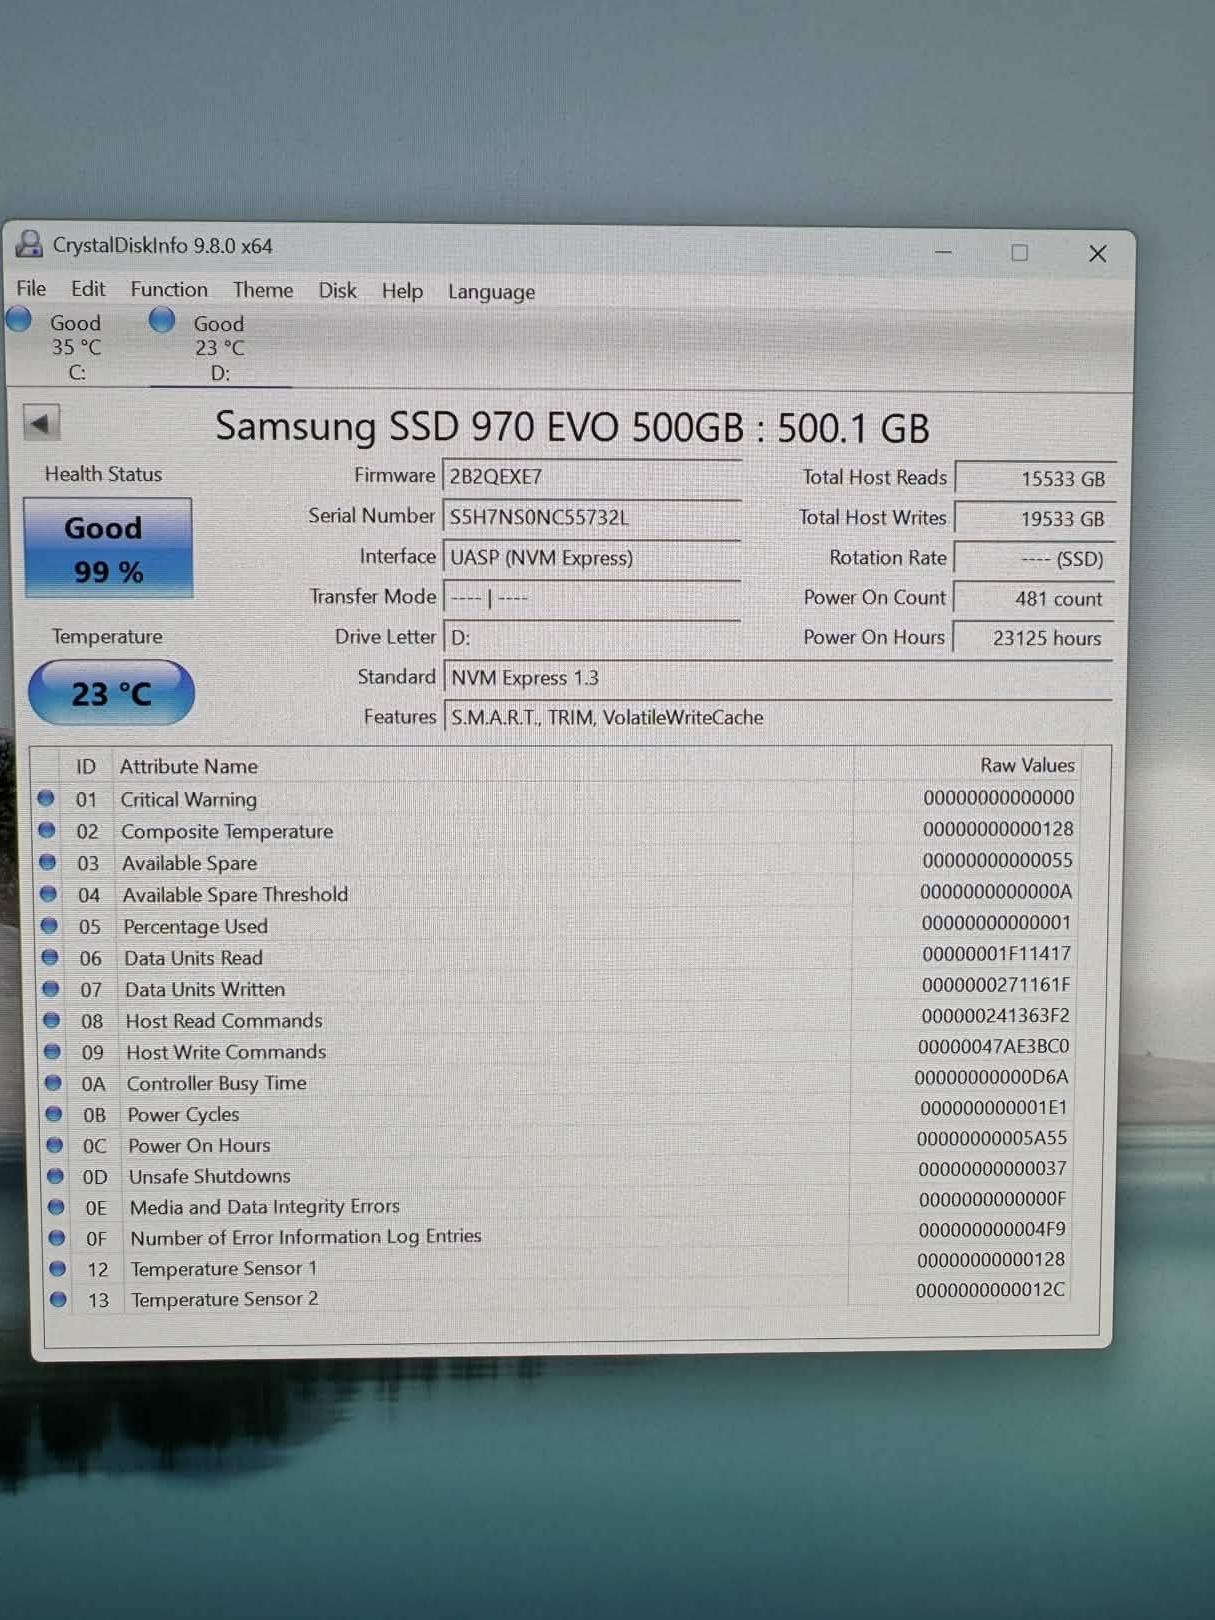Click the status dot for Composite Temperature
Viewport: 1215px width, 1620px height.
pos(47,830)
